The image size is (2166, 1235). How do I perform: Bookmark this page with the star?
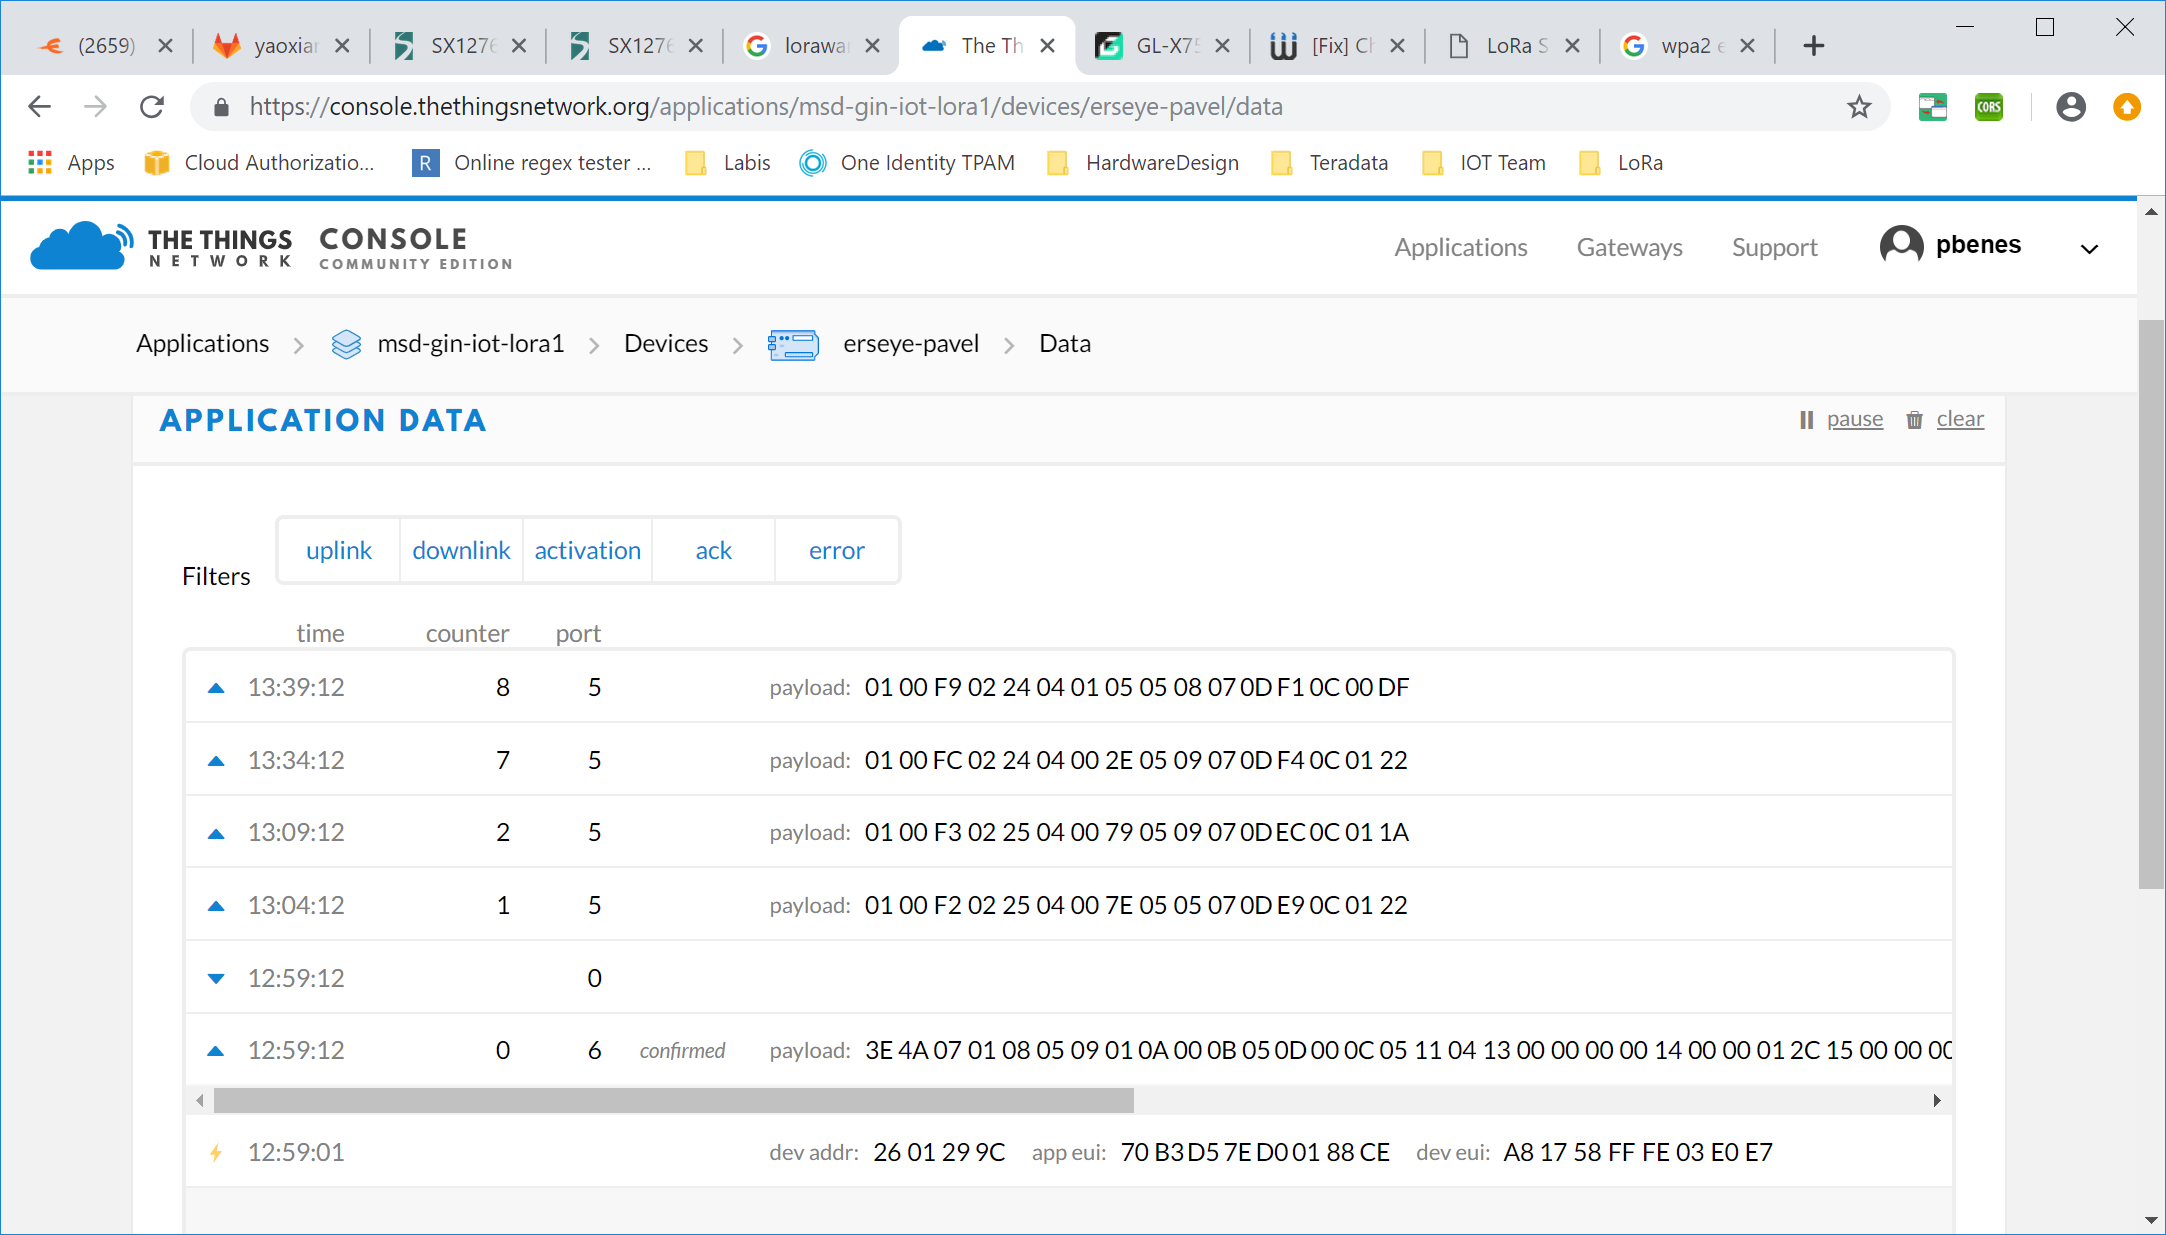point(1859,106)
